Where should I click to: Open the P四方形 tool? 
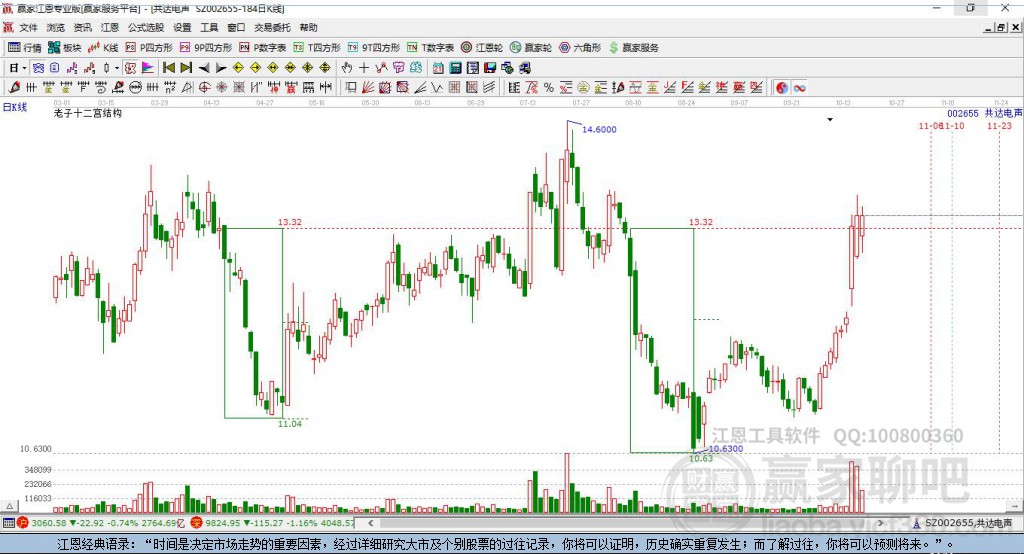(149, 48)
